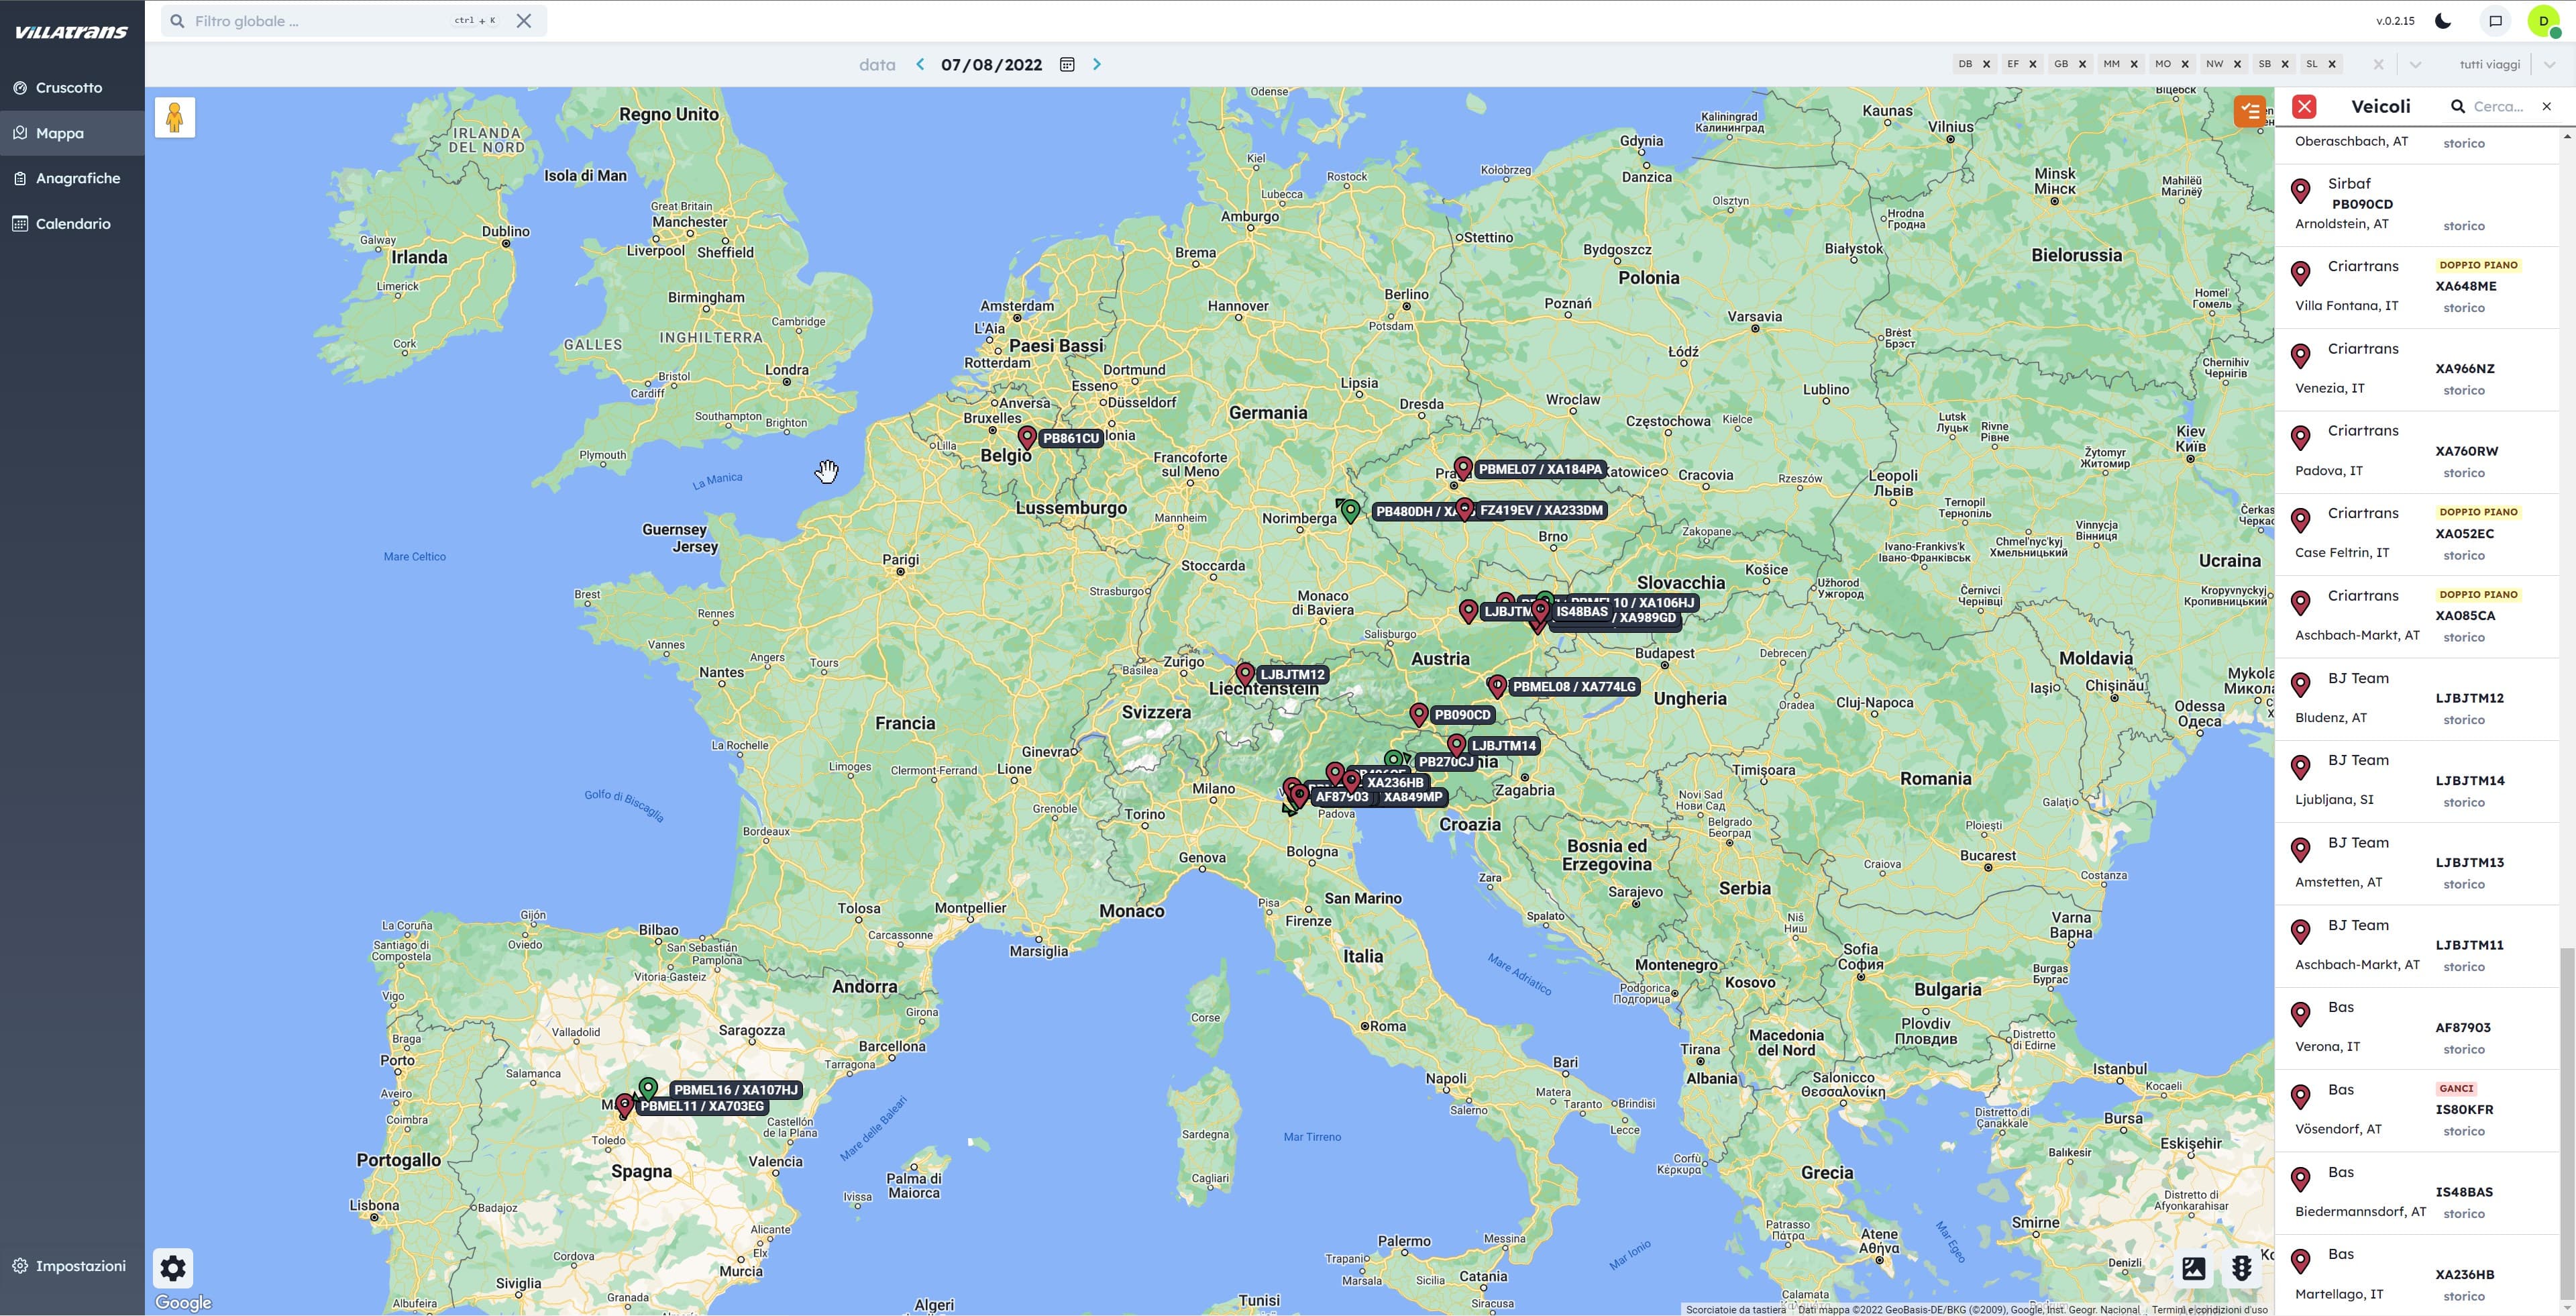2576x1316 pixels.
Task: Select the Street View pegman
Action: pyautogui.click(x=175, y=118)
